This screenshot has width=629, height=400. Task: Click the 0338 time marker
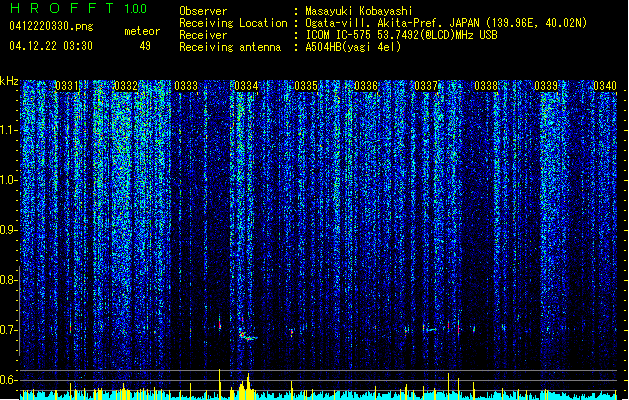tap(486, 86)
